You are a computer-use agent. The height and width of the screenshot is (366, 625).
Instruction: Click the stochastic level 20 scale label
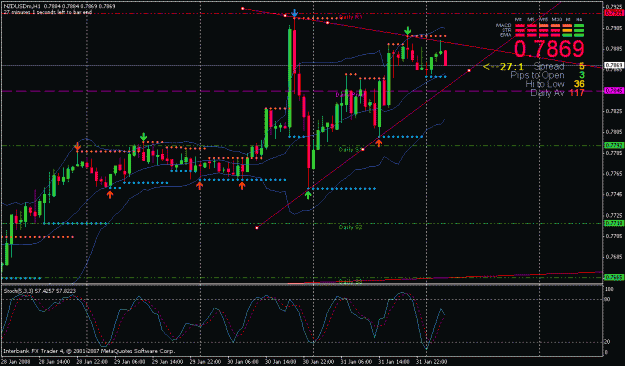607,342
